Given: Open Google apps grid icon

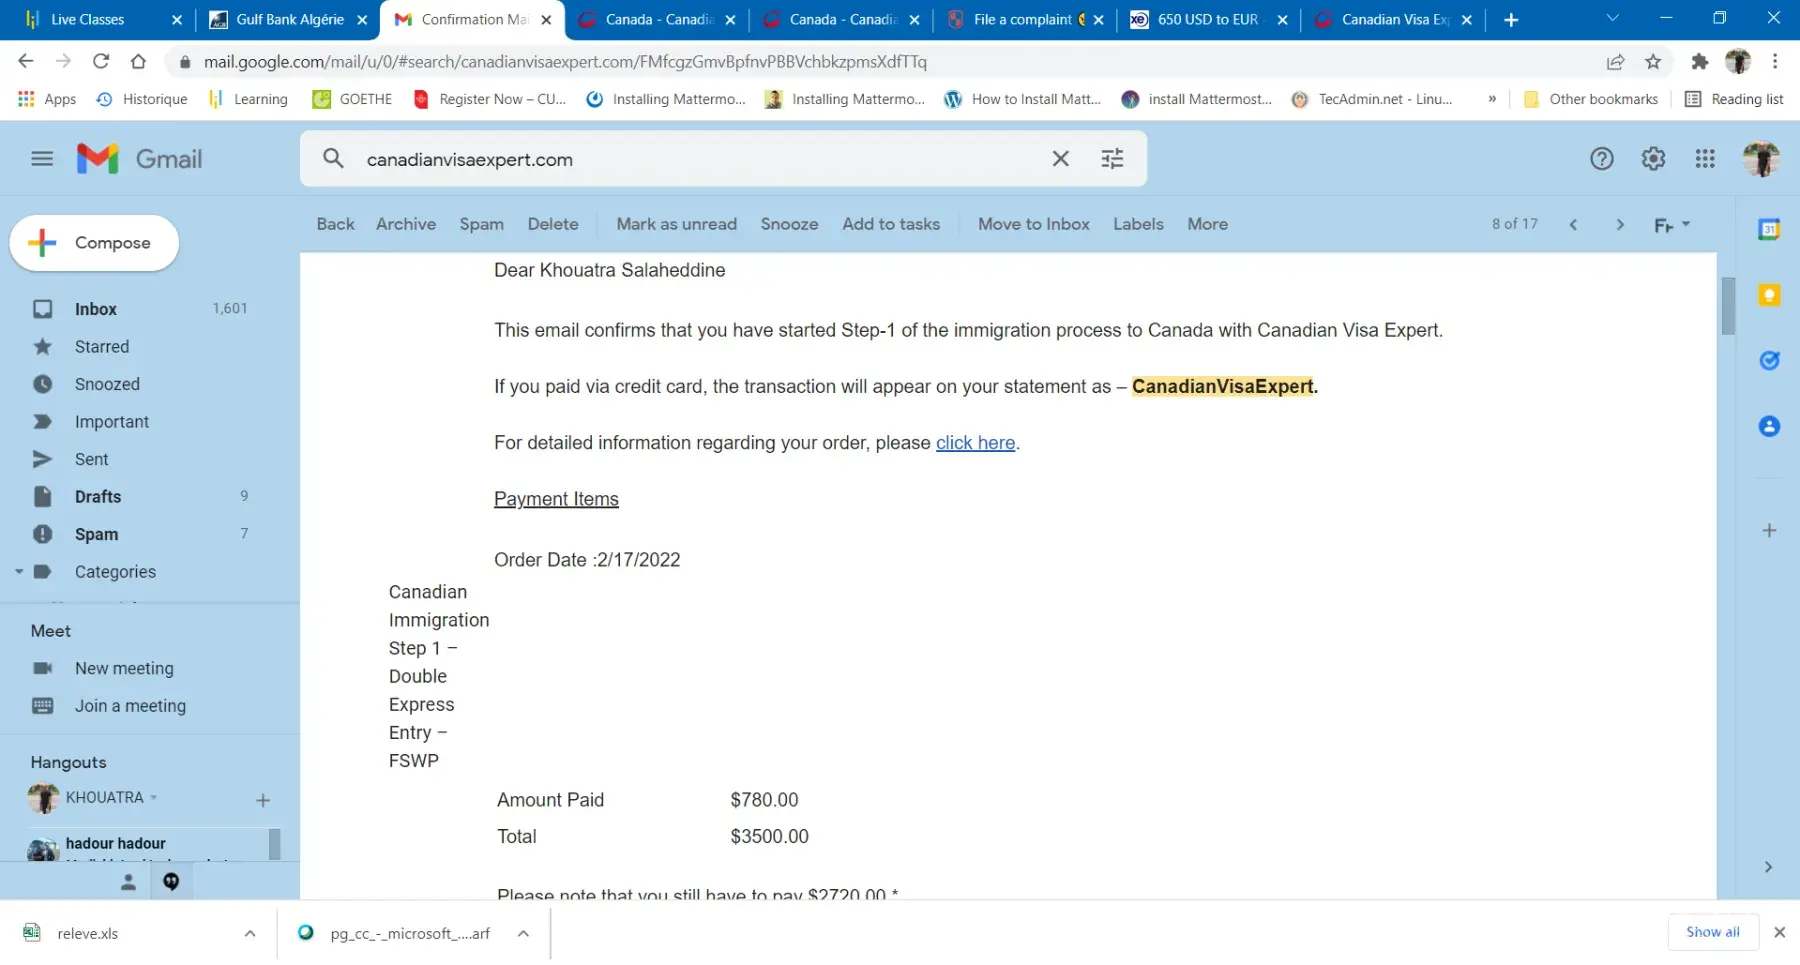Looking at the screenshot, I should 1705,159.
